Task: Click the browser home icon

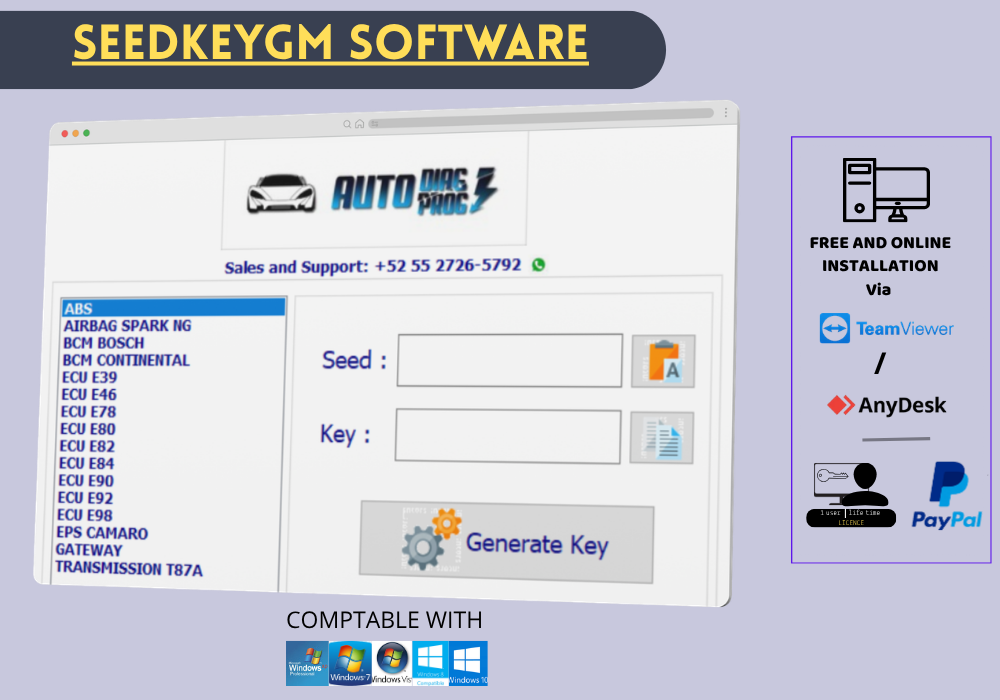Action: [x=359, y=124]
